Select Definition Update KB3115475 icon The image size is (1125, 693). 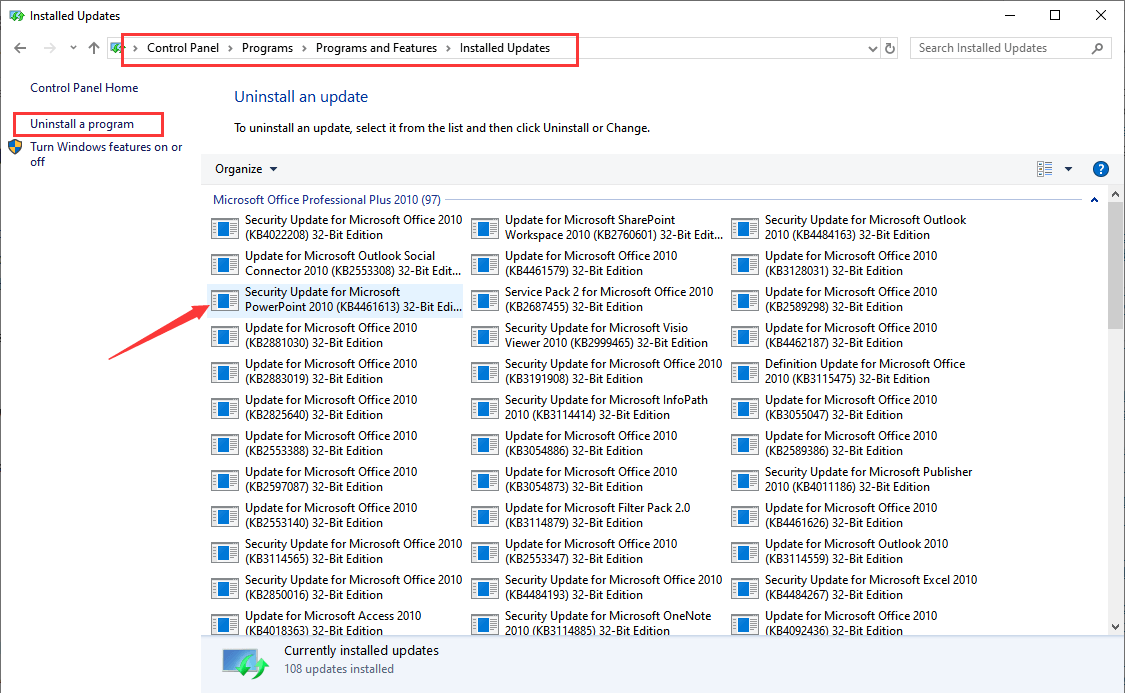744,372
